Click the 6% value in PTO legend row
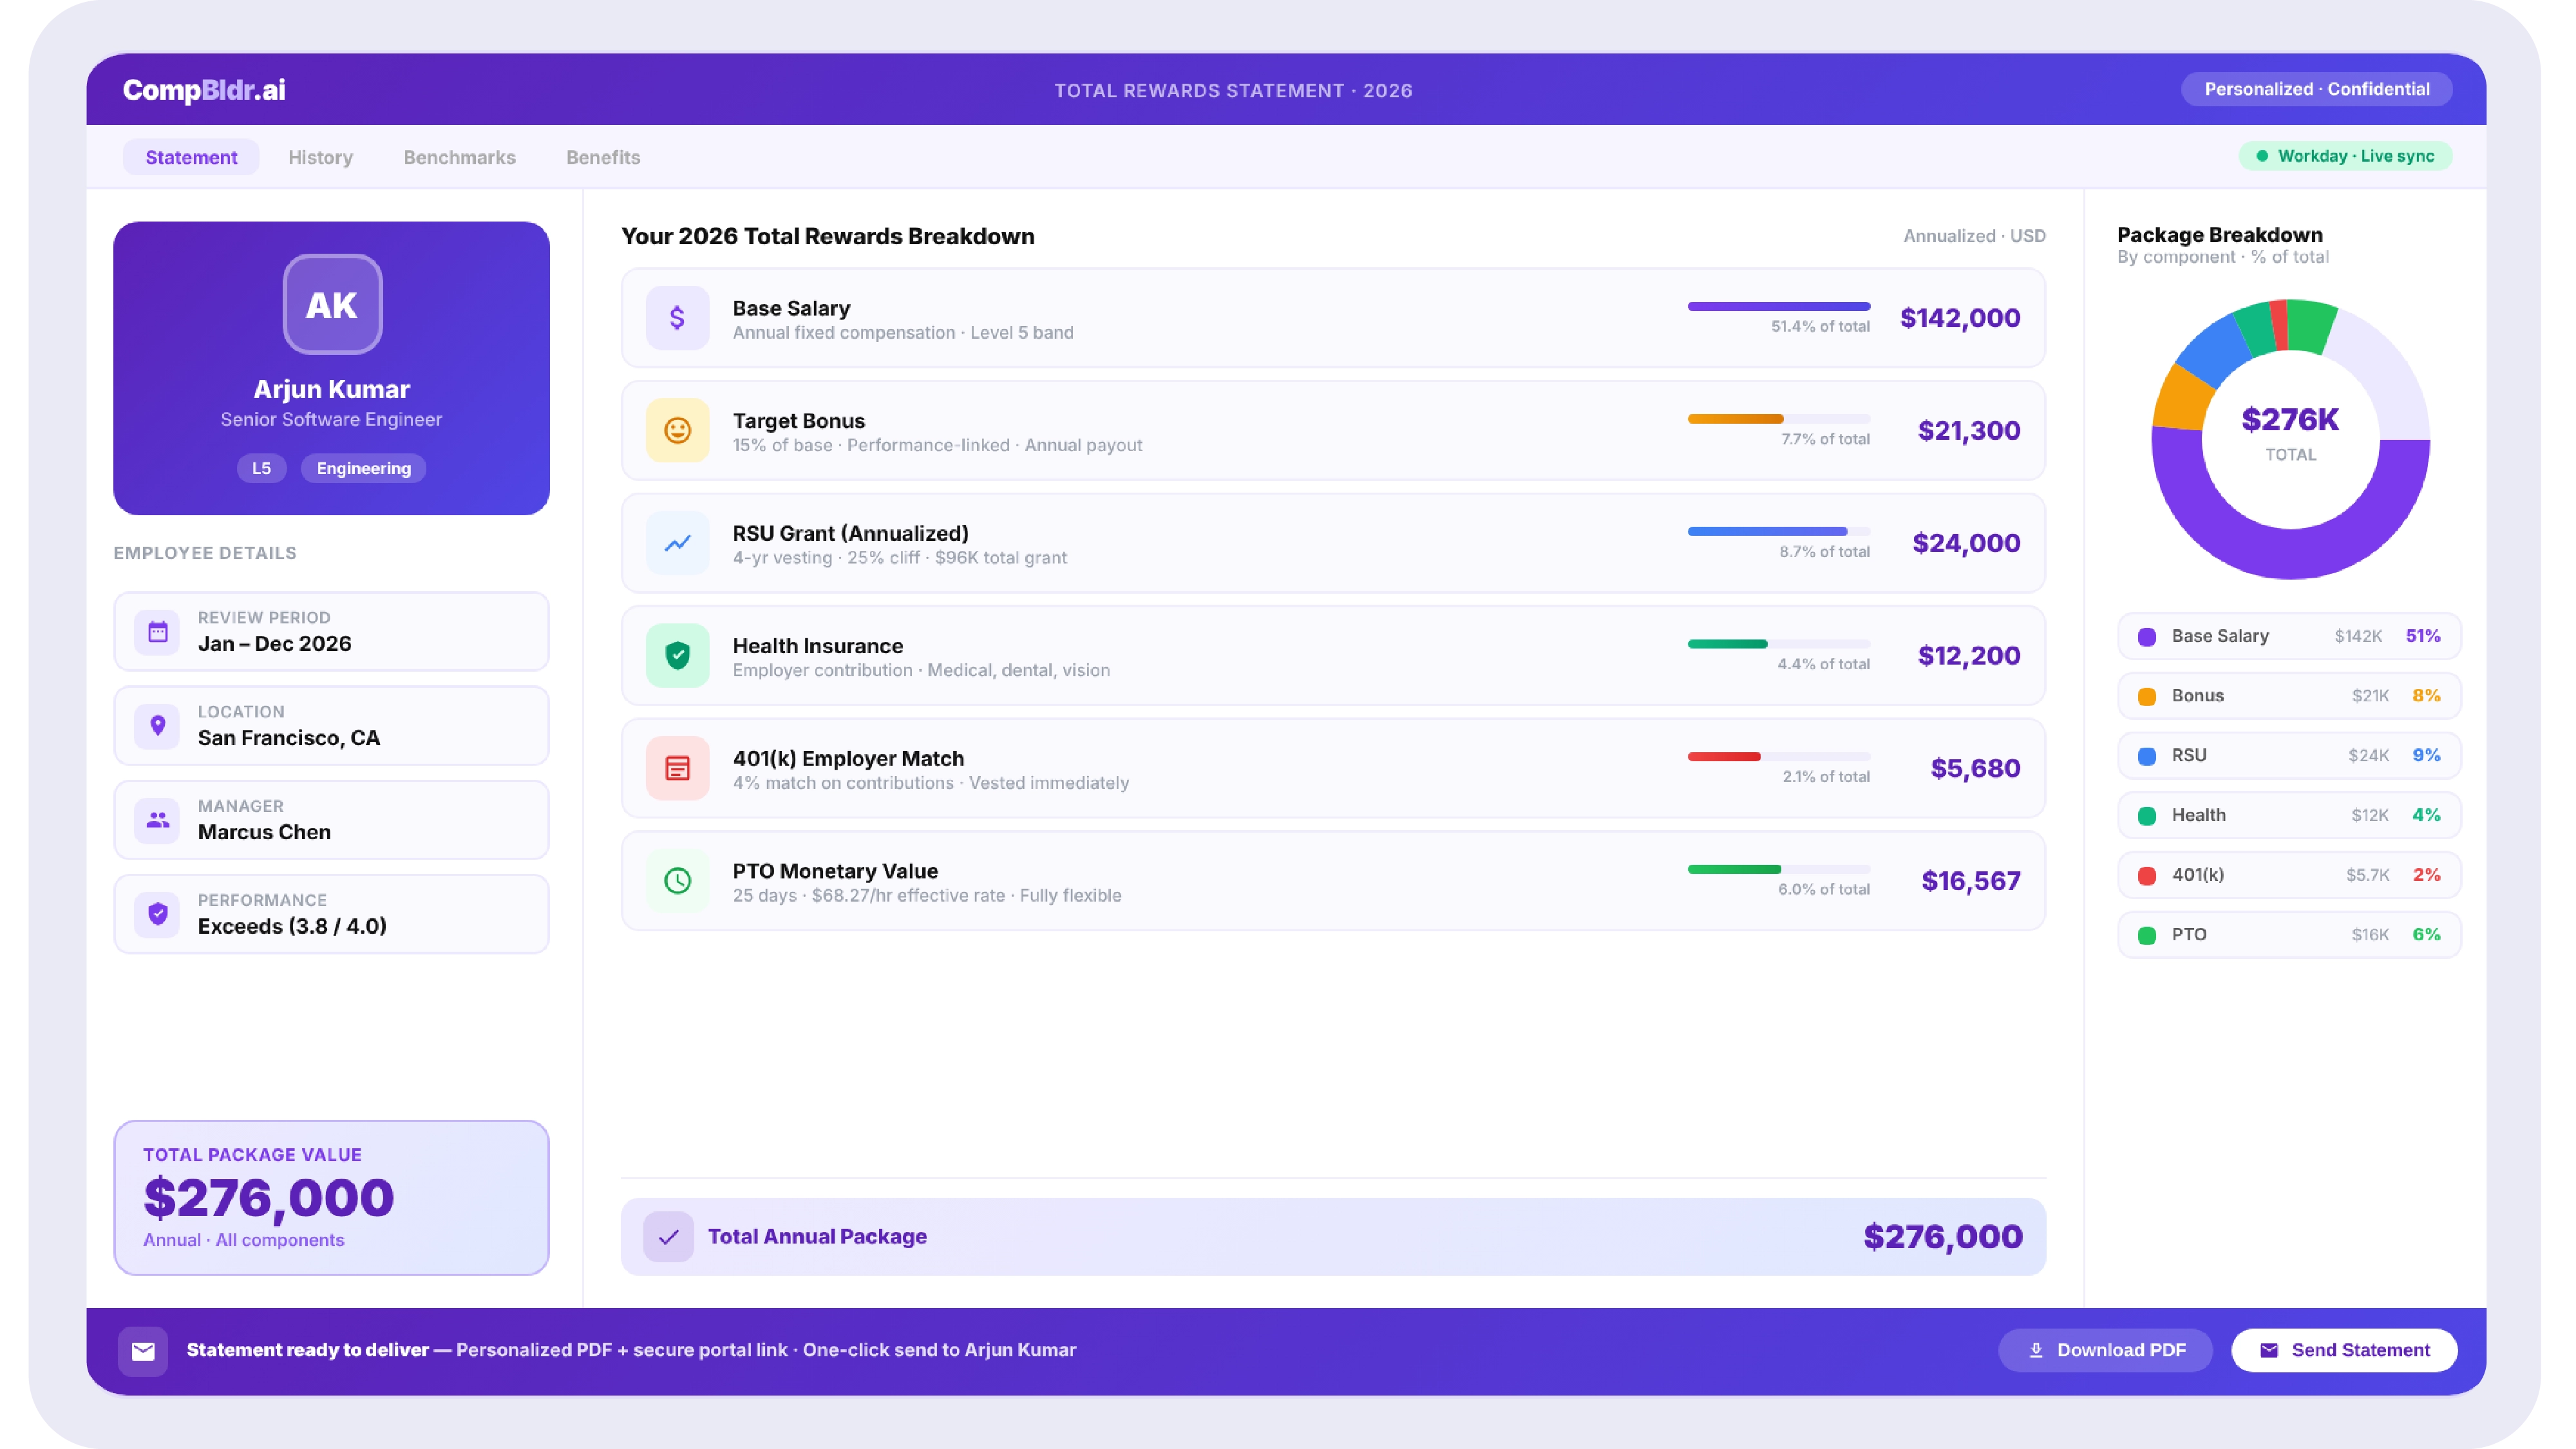The image size is (2576, 1449). 2426,935
